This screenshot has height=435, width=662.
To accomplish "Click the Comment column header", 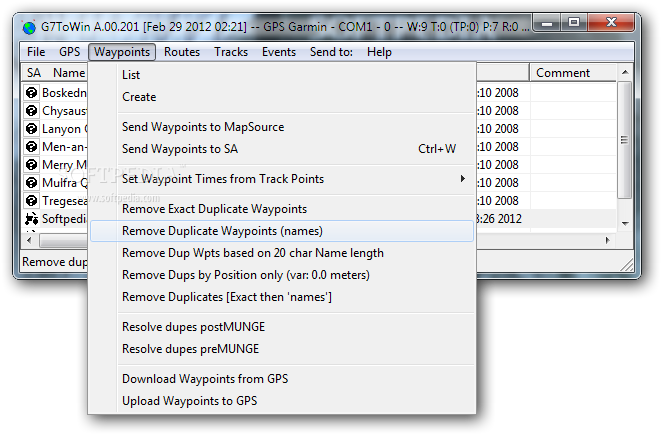I will pyautogui.click(x=573, y=73).
